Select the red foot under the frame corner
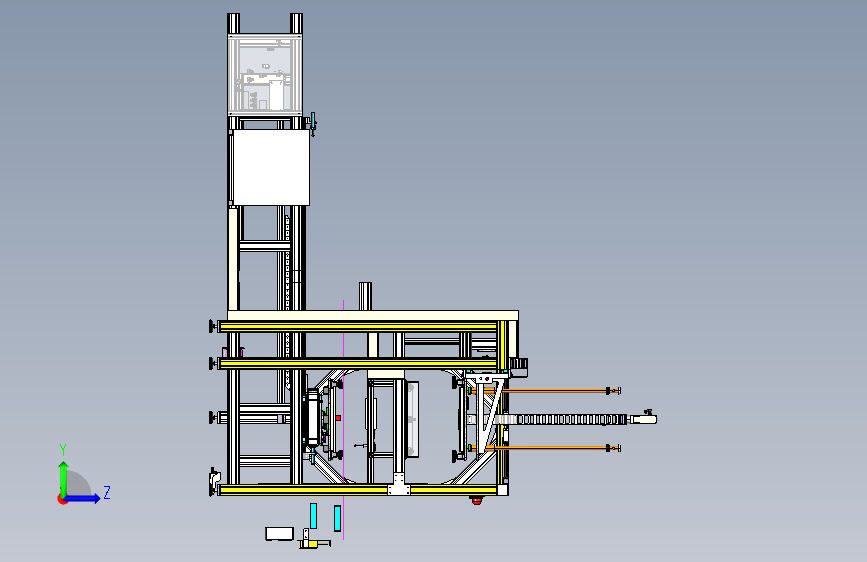The height and width of the screenshot is (562, 867). tap(476, 501)
